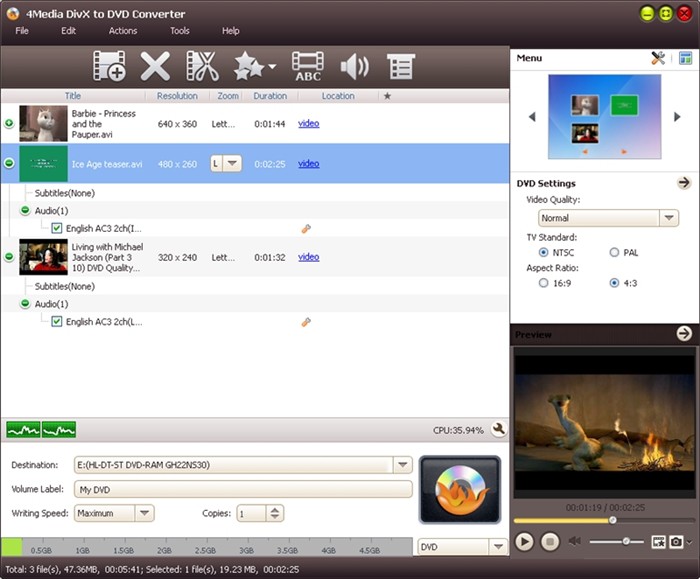
Task: Click video link for Barbie file
Action: [x=308, y=123]
